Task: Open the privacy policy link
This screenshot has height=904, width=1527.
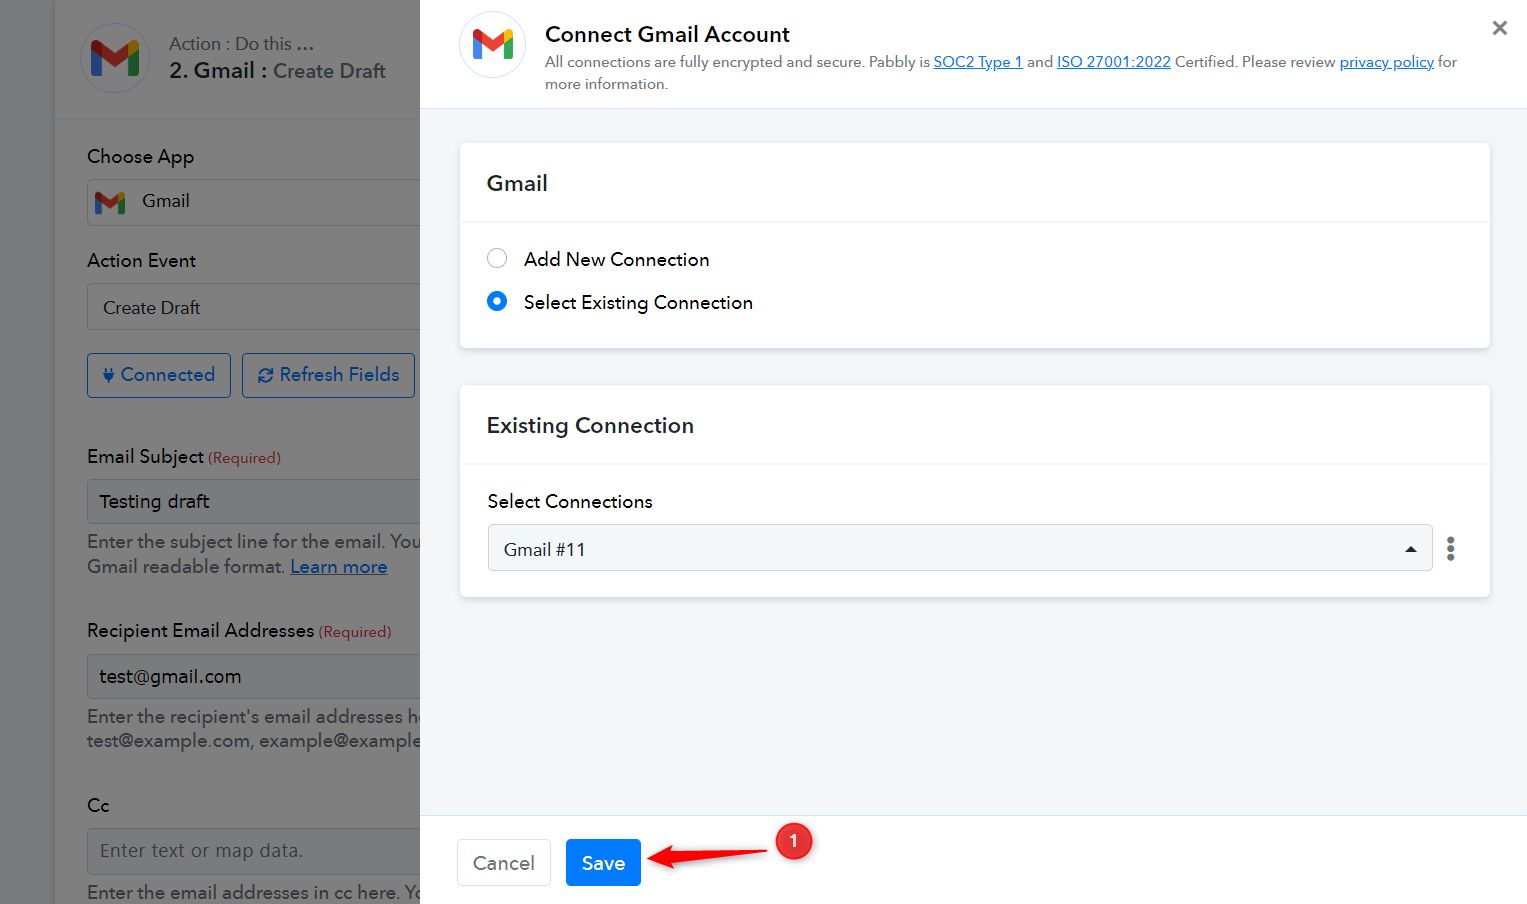Action: (x=1387, y=62)
